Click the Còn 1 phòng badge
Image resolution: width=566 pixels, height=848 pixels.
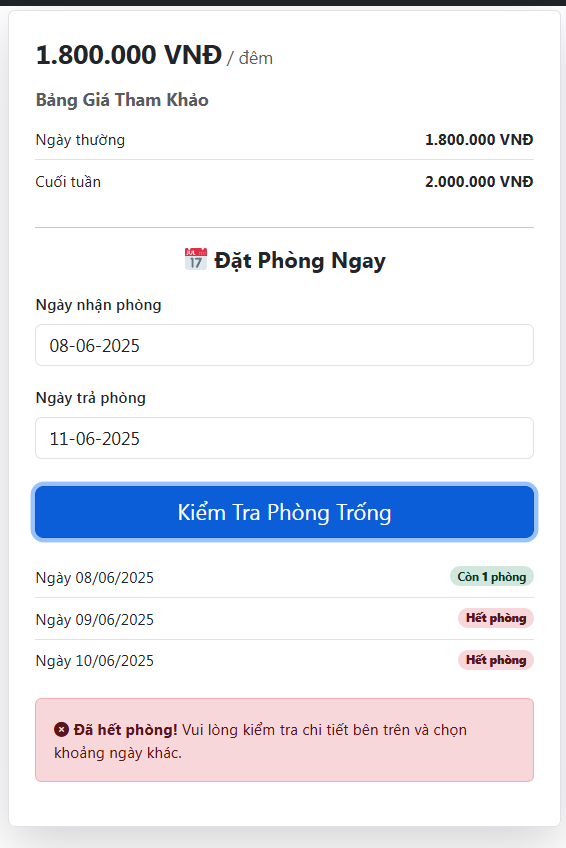pyautogui.click(x=491, y=577)
